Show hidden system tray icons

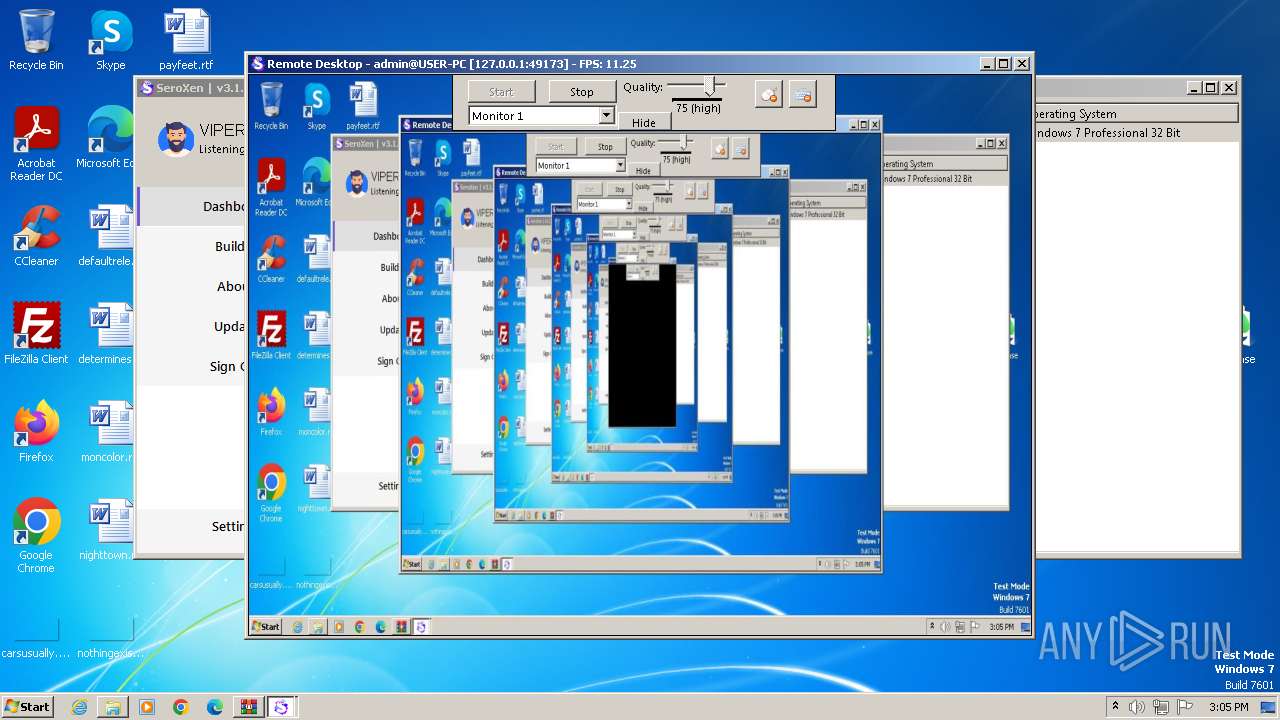1115,707
